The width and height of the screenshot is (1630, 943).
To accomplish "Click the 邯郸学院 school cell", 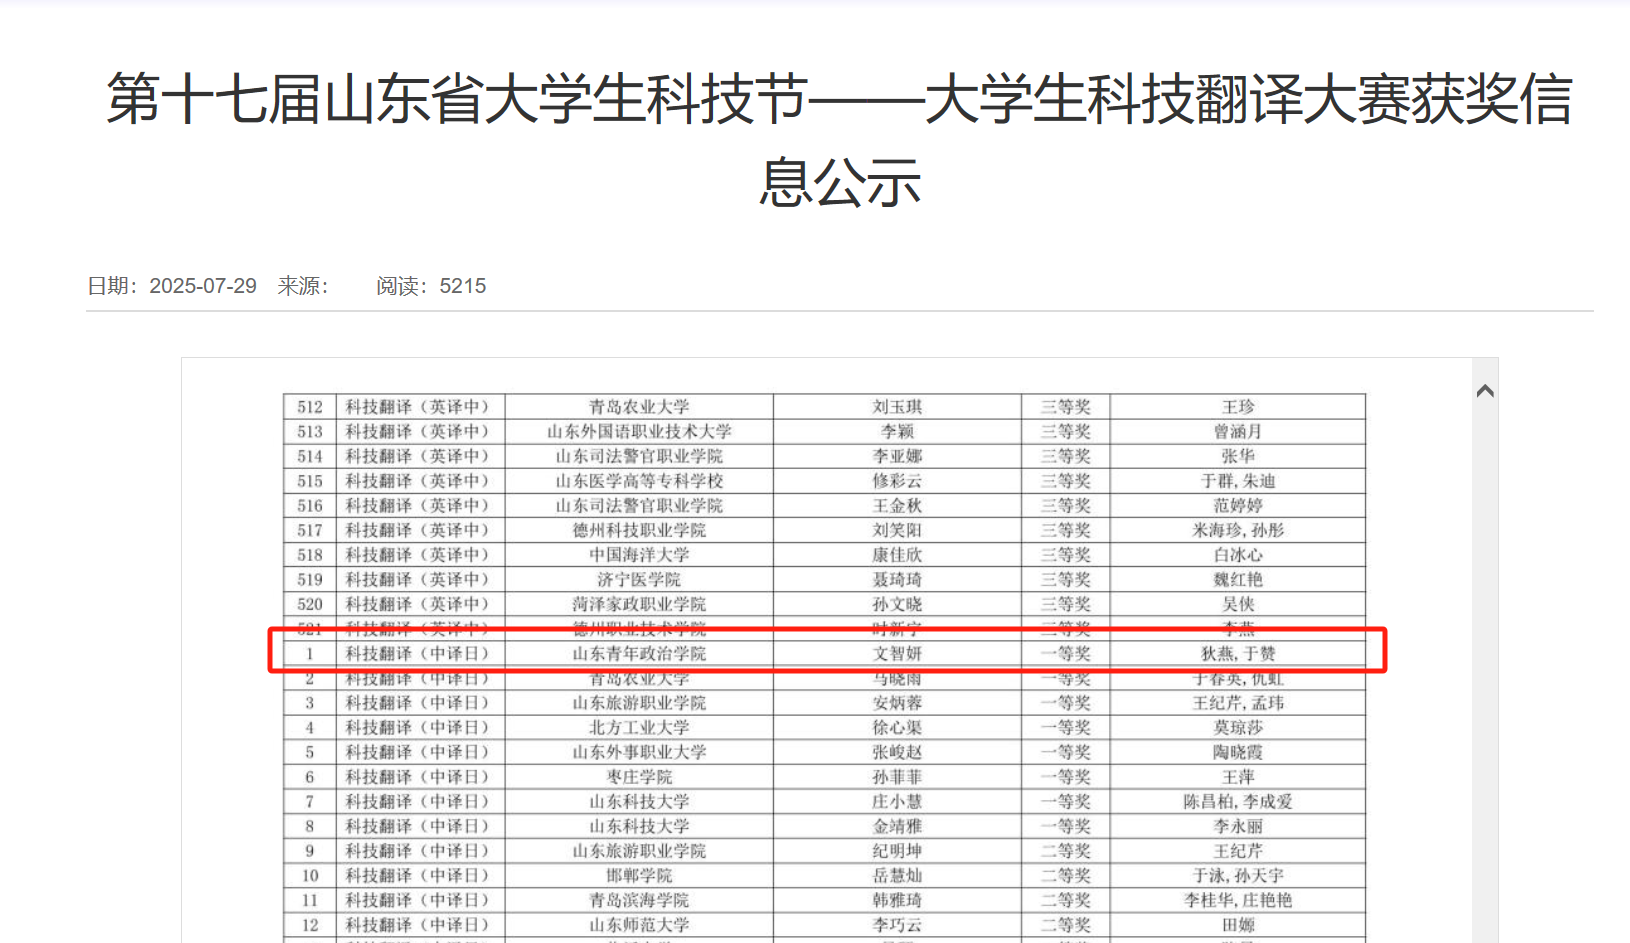I will (639, 876).
